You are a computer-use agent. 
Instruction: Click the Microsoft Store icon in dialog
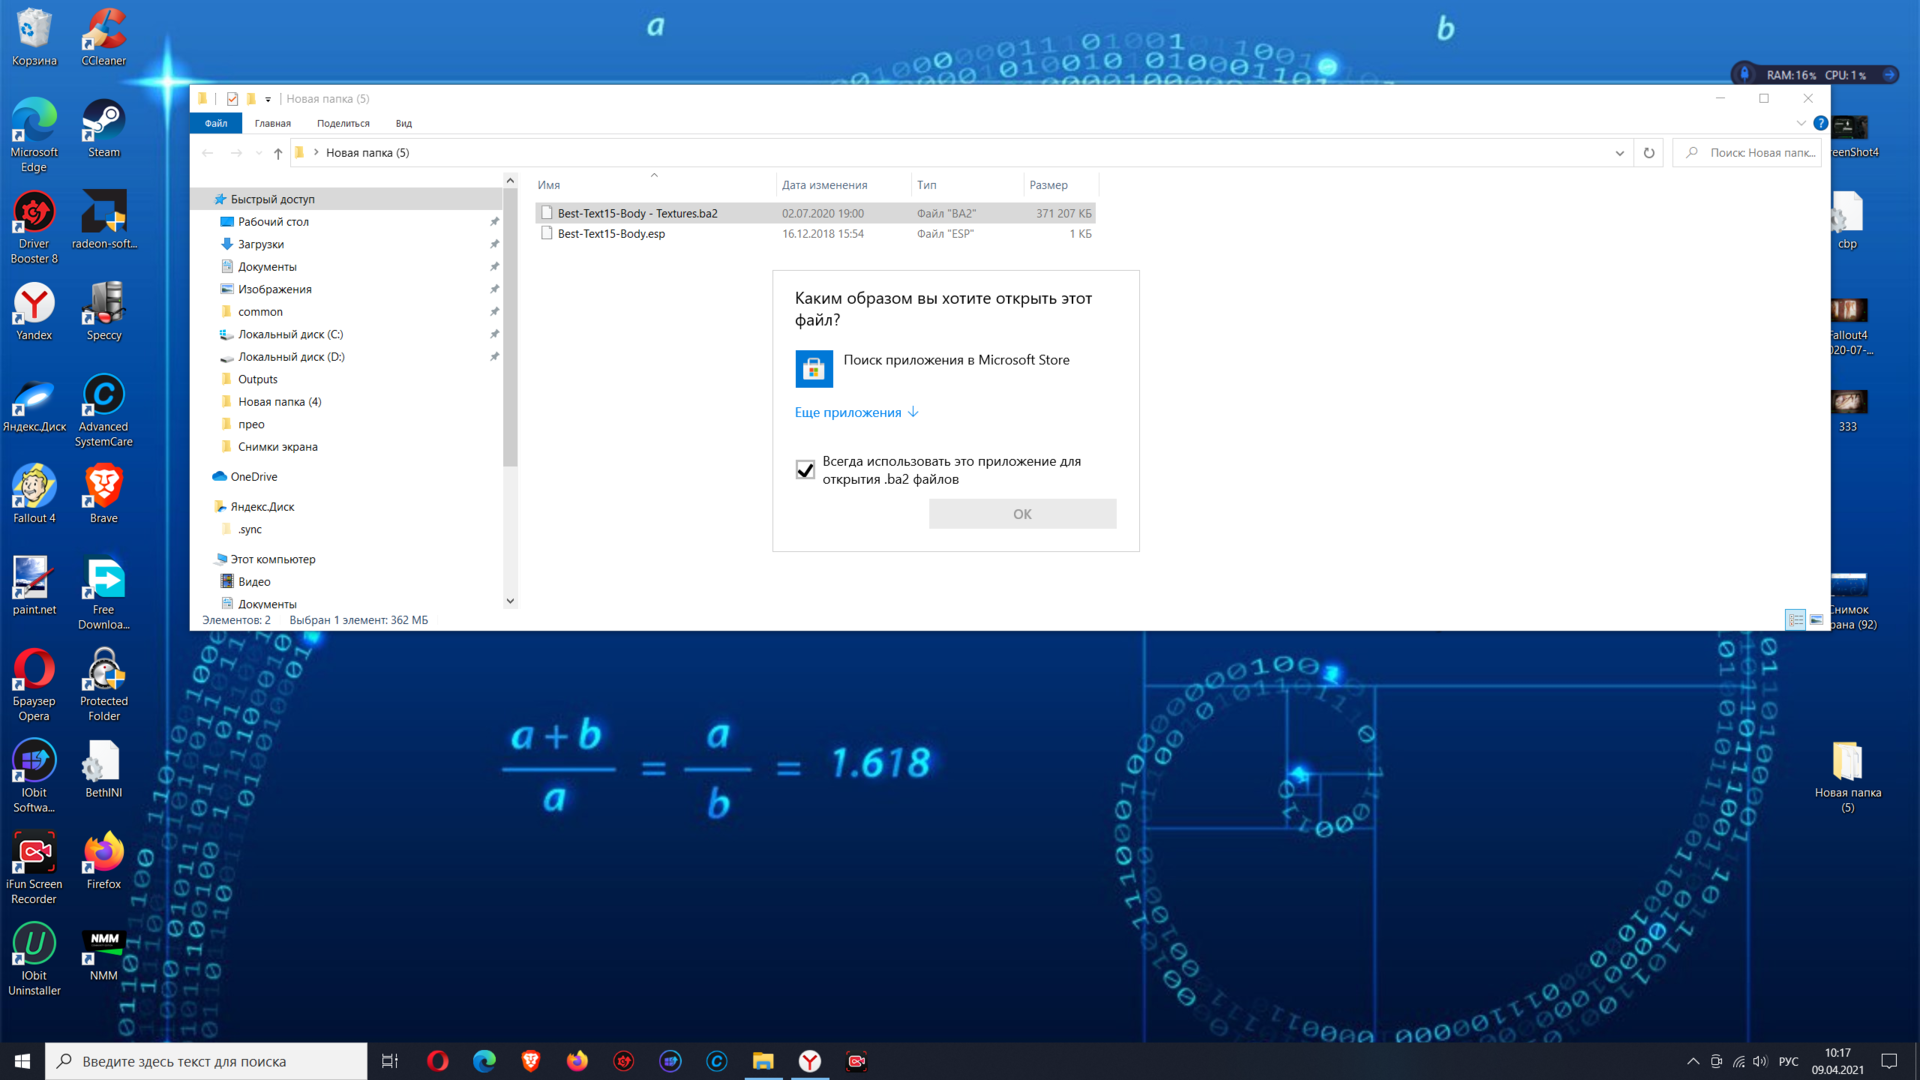[813, 369]
